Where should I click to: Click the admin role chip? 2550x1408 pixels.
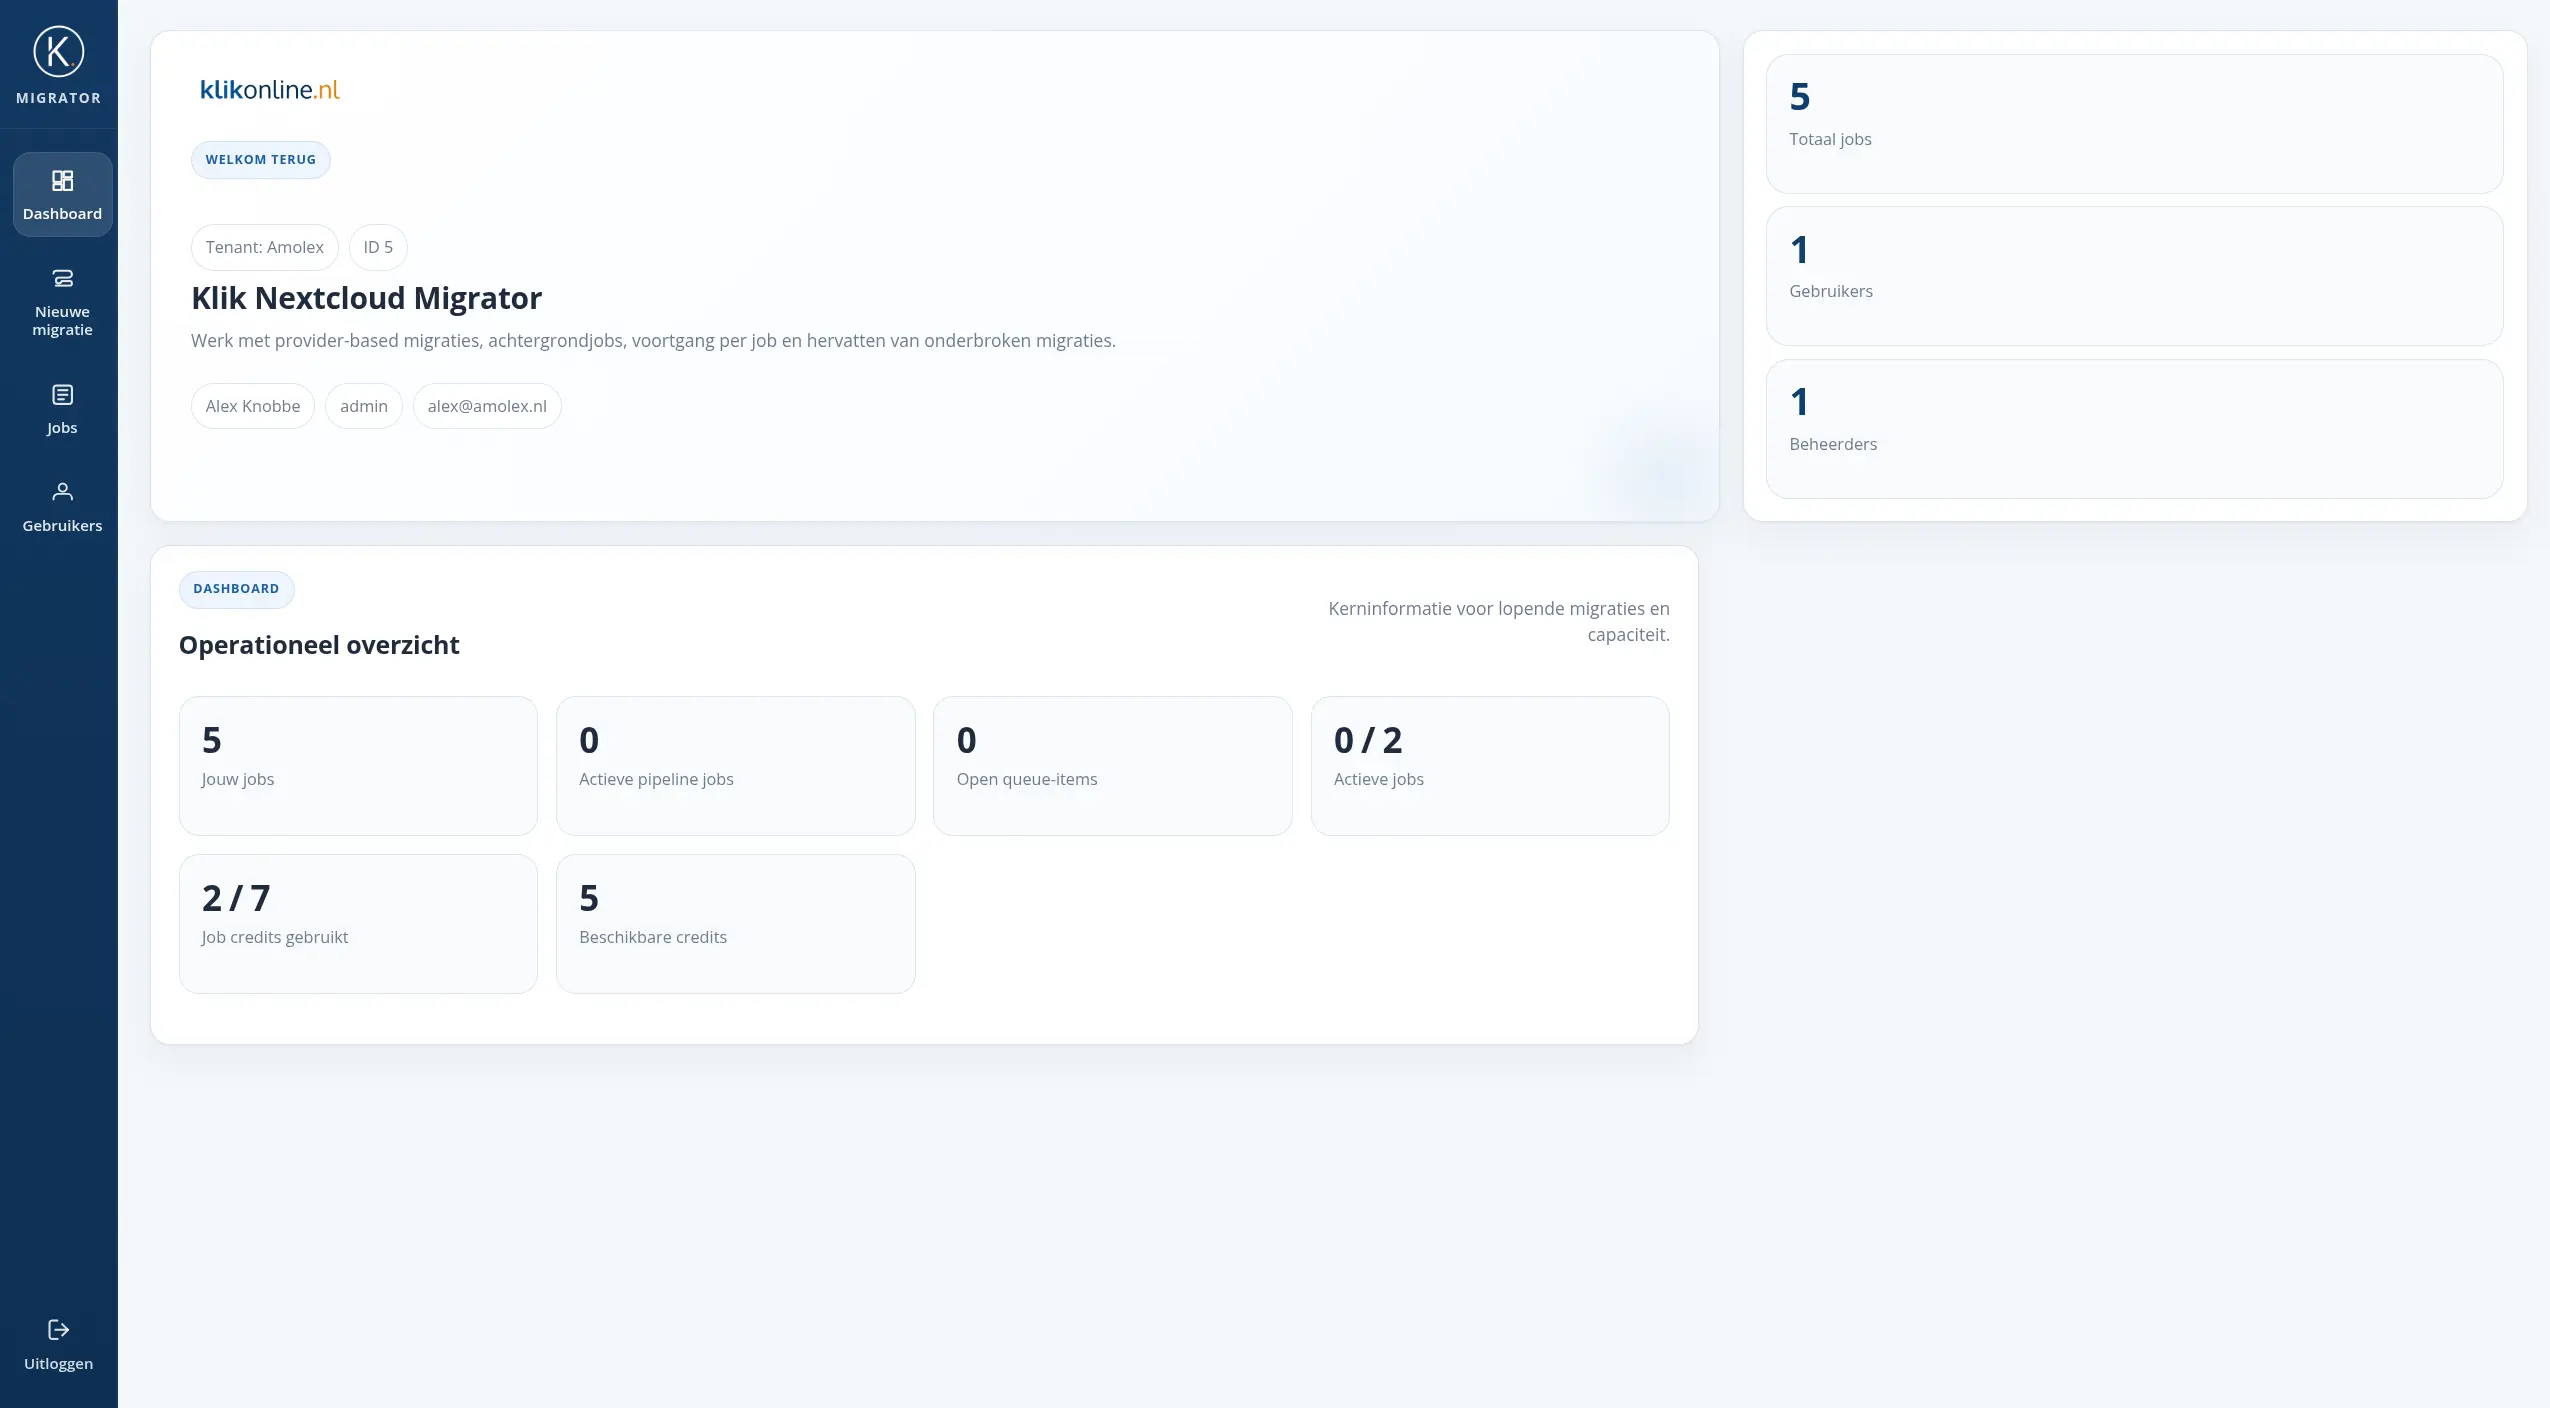363,406
